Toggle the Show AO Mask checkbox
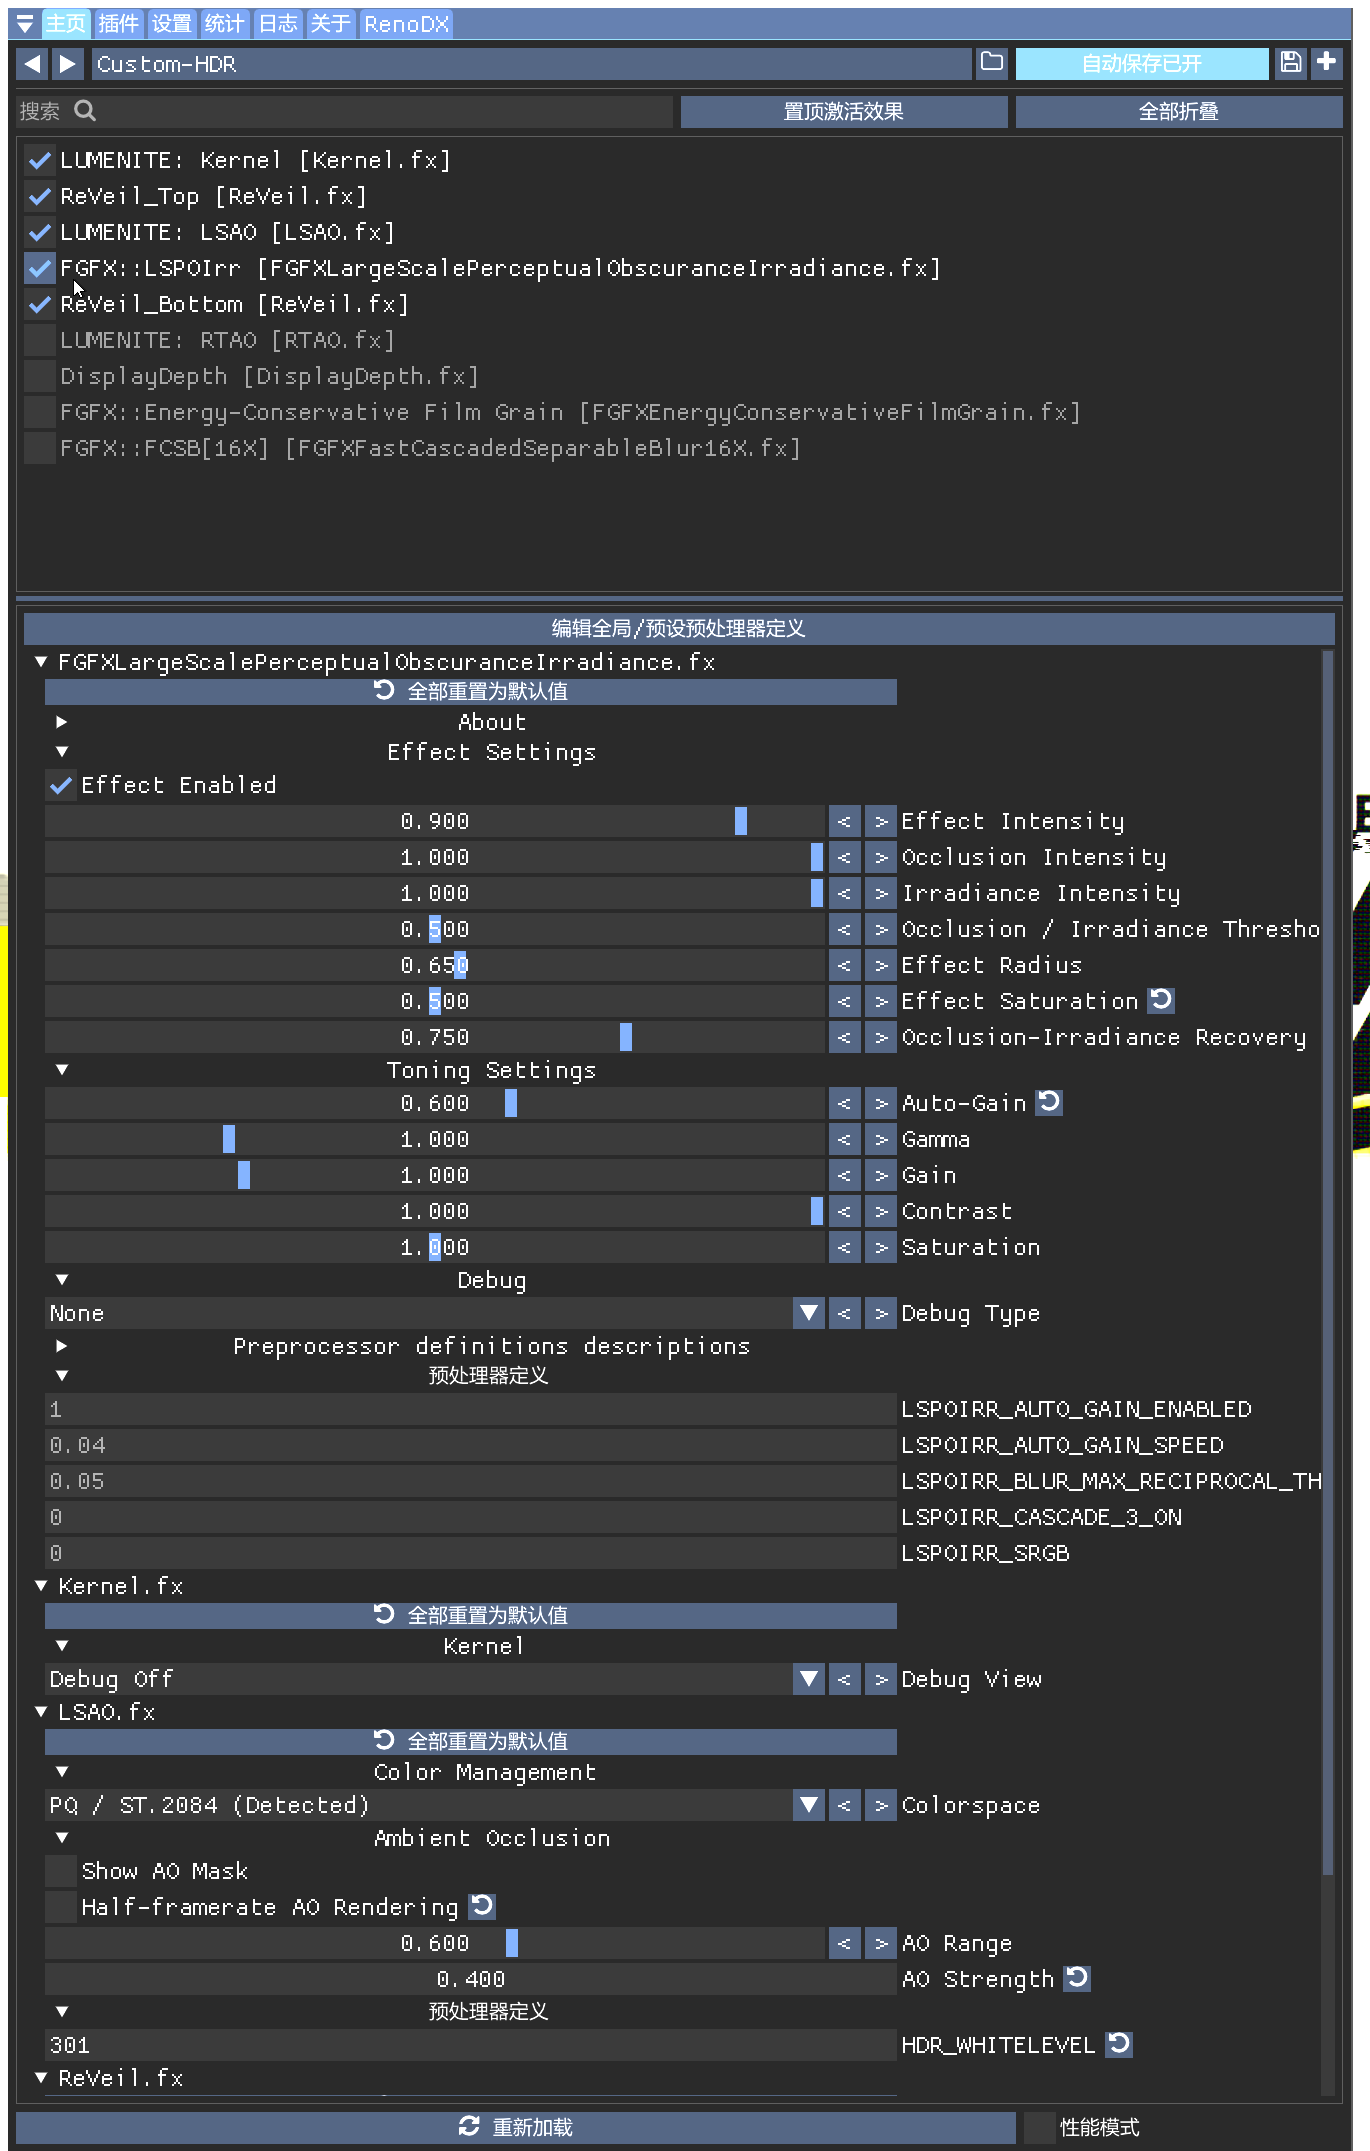The width and height of the screenshot is (1370, 2151). point(62,1870)
